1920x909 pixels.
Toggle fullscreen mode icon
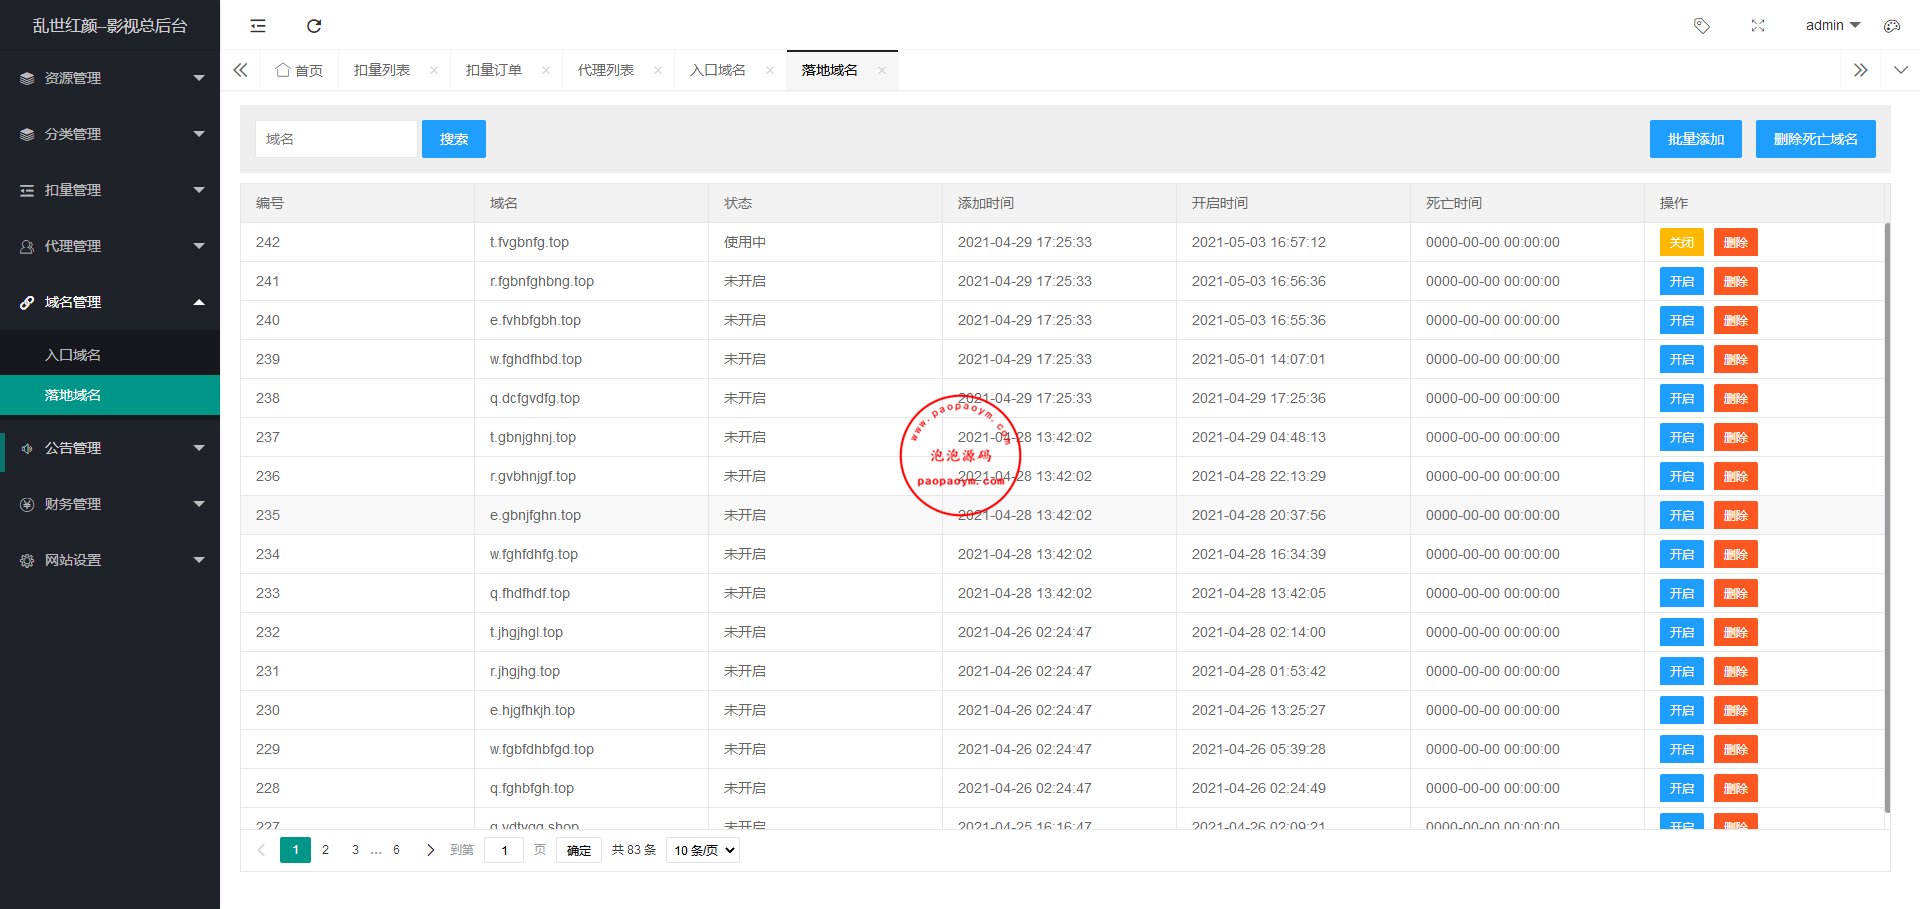point(1757,26)
